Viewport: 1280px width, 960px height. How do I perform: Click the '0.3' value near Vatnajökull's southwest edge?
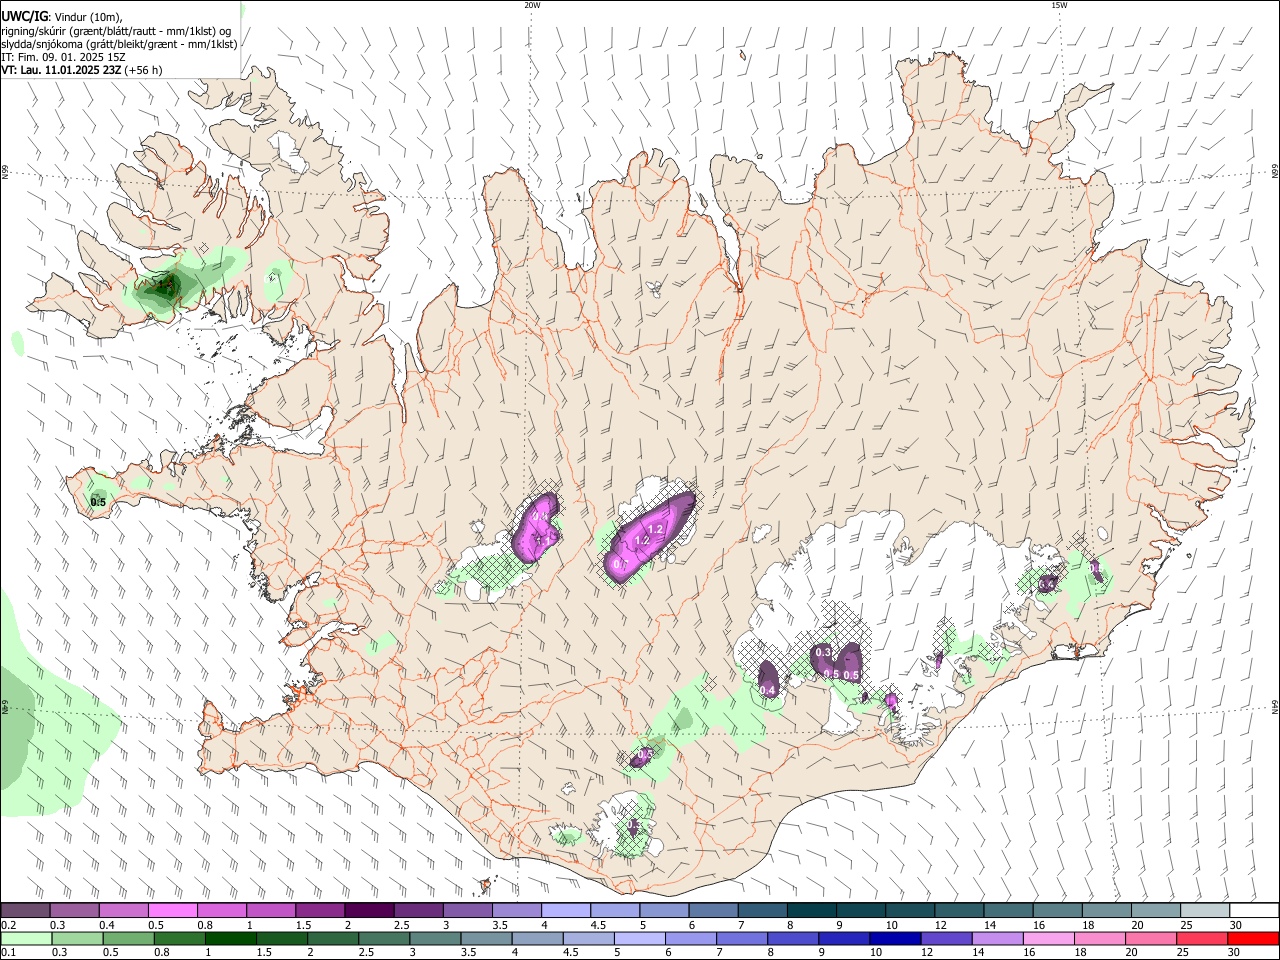823,652
